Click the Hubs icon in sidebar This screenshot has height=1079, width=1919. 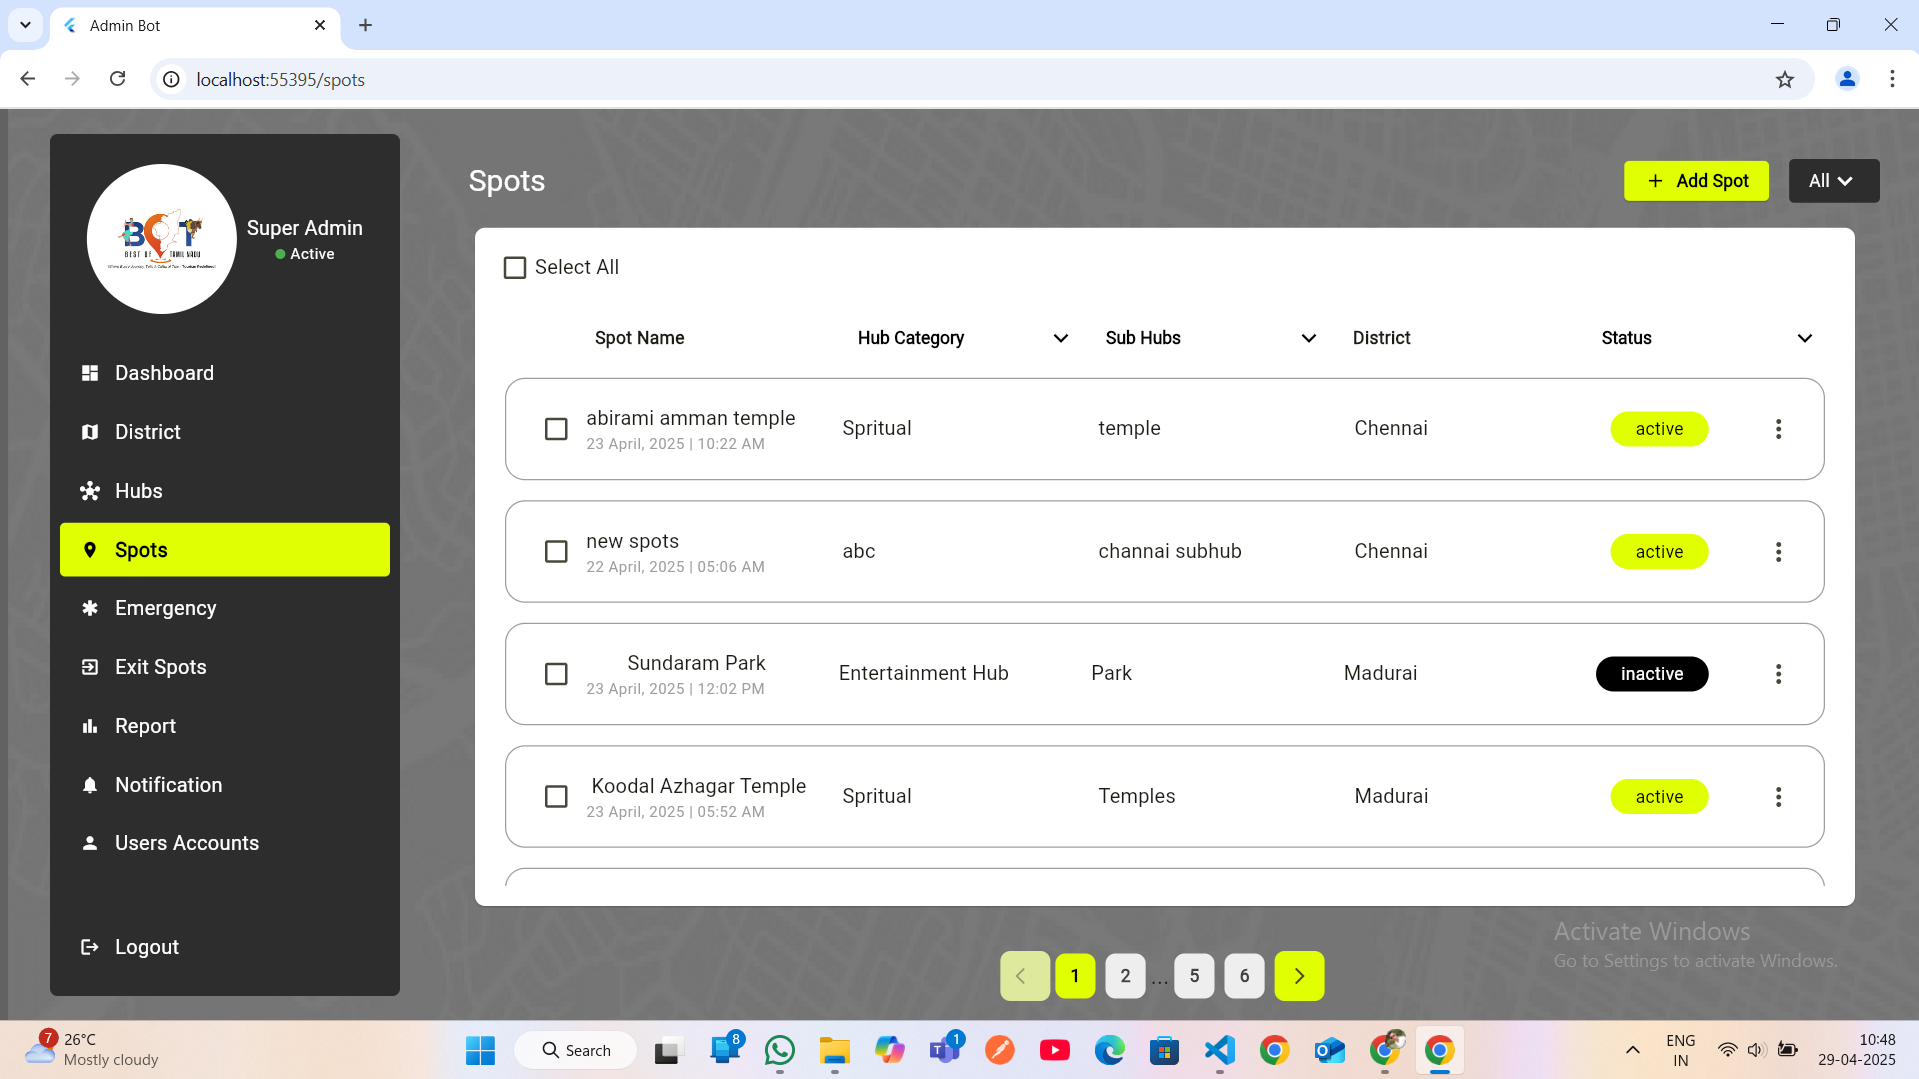(90, 491)
